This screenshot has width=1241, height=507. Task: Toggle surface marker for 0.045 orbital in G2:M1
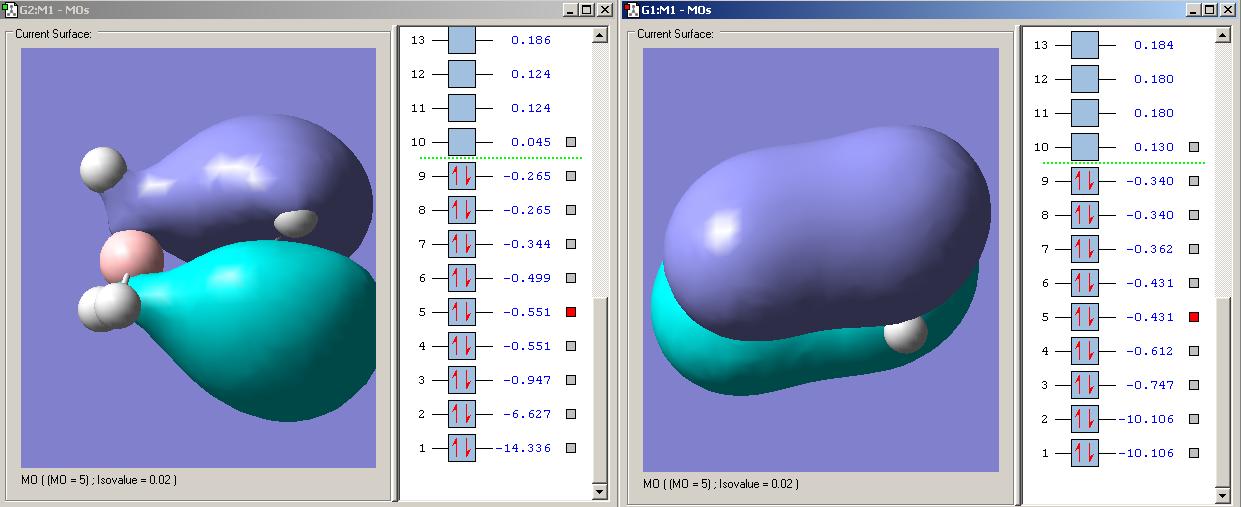point(571,142)
